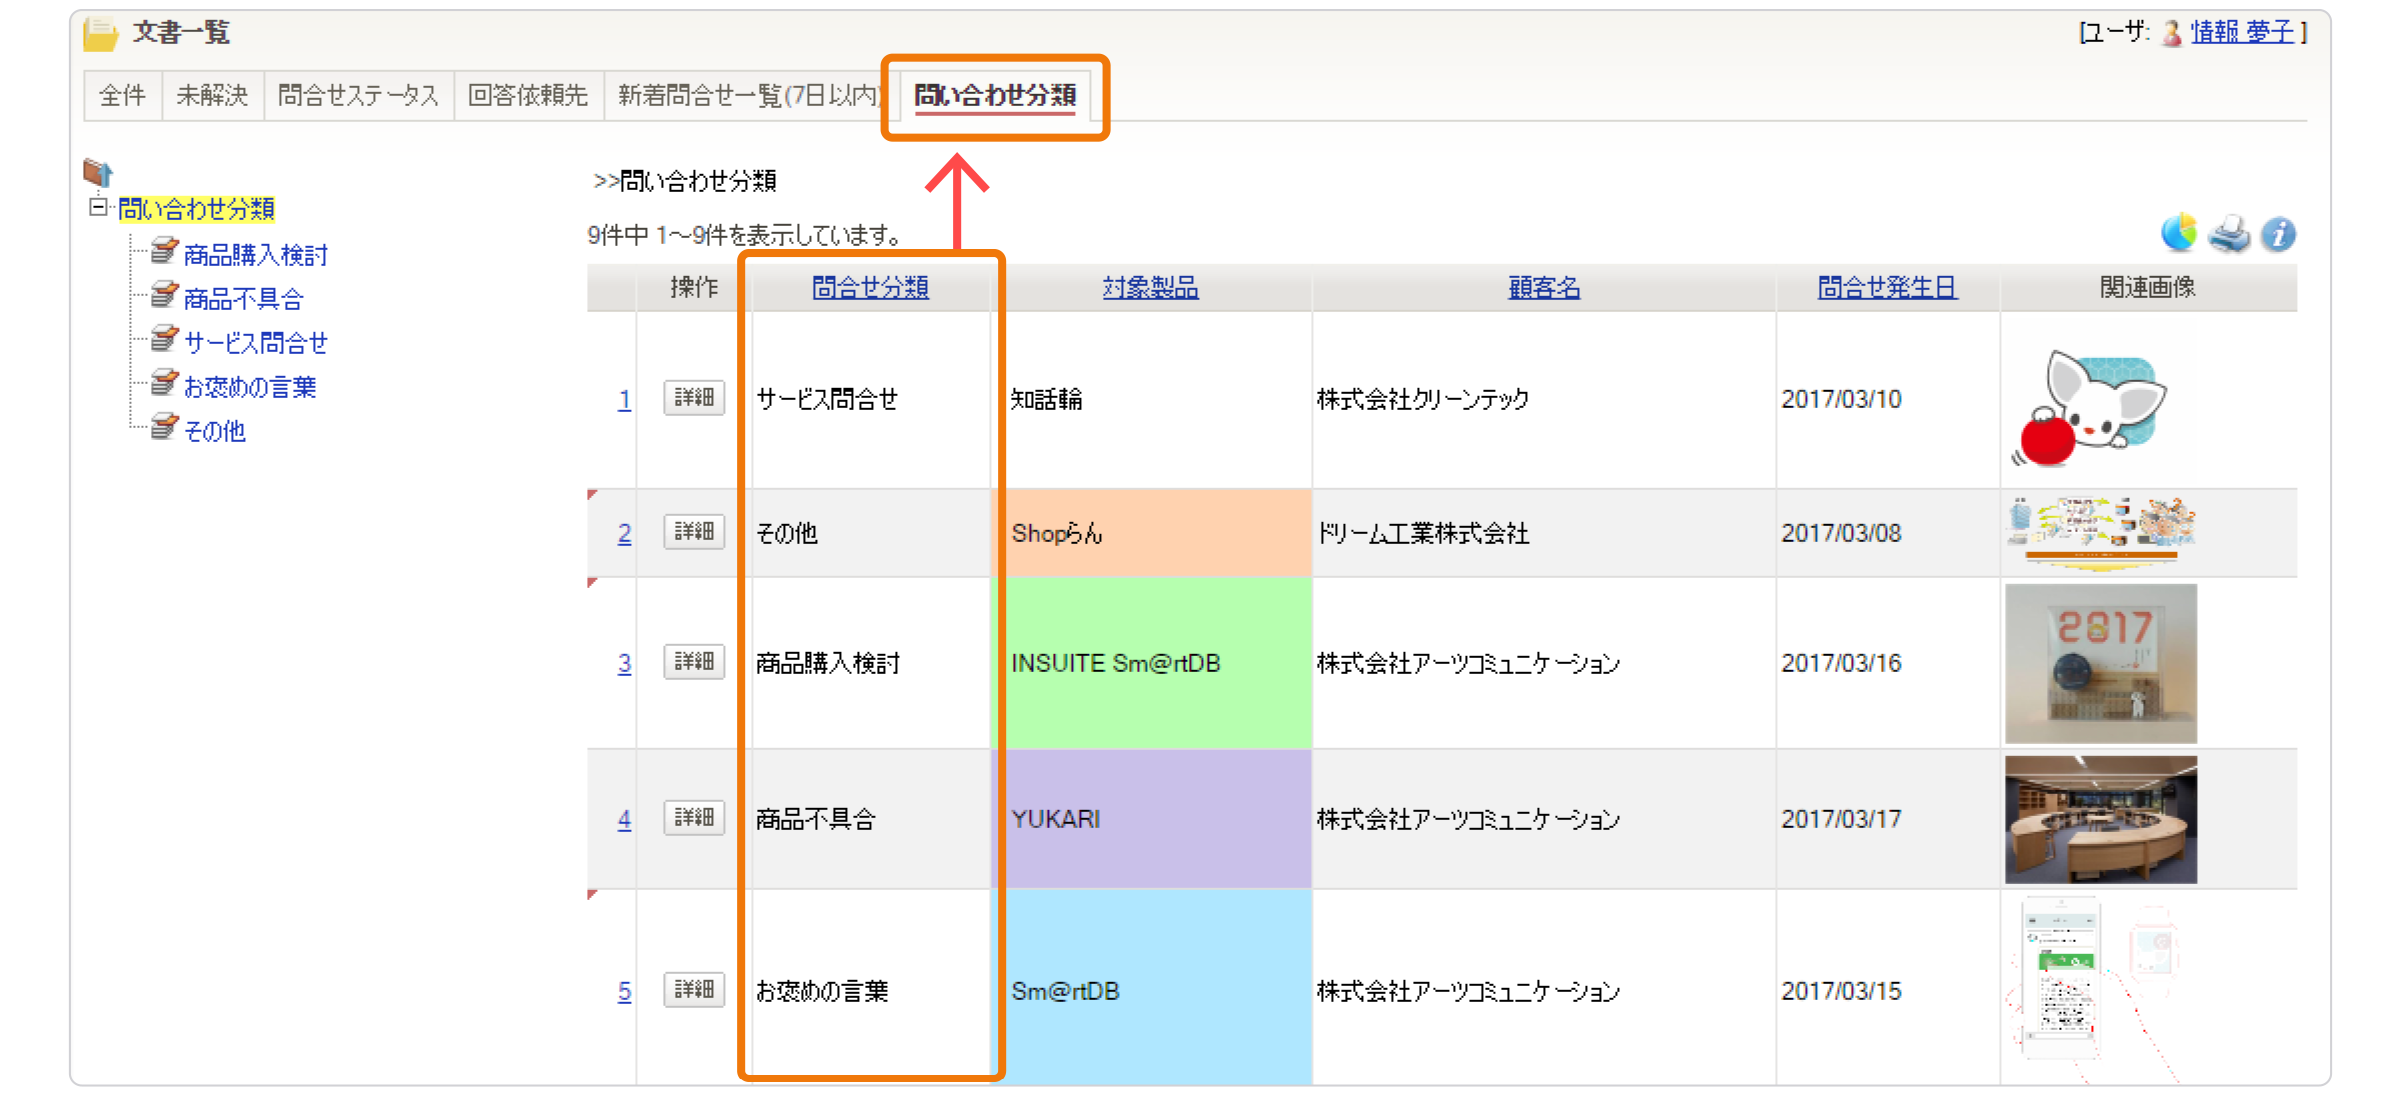Open record 3 via its 詳細 button
2400x1096 pixels.
point(693,662)
